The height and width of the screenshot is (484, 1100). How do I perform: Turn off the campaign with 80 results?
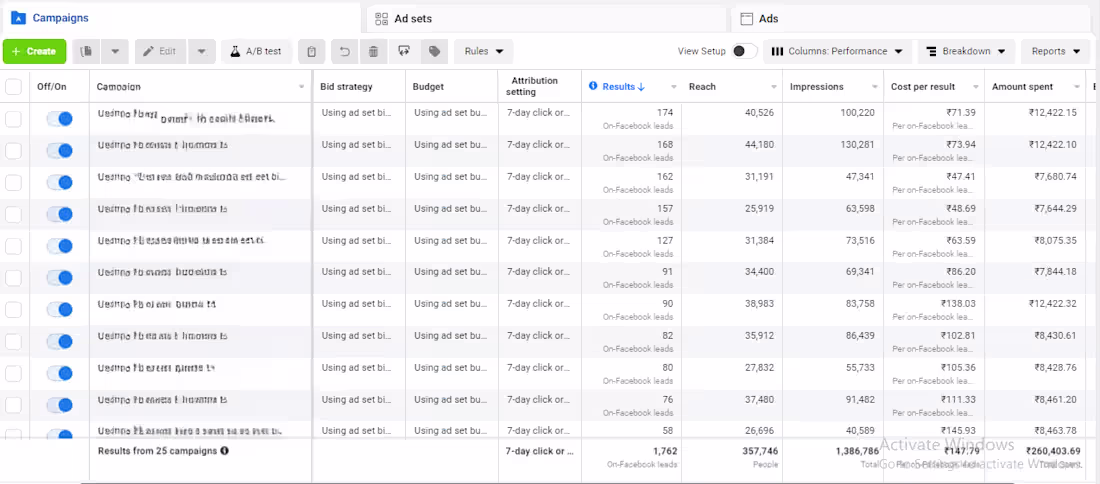coord(60,373)
